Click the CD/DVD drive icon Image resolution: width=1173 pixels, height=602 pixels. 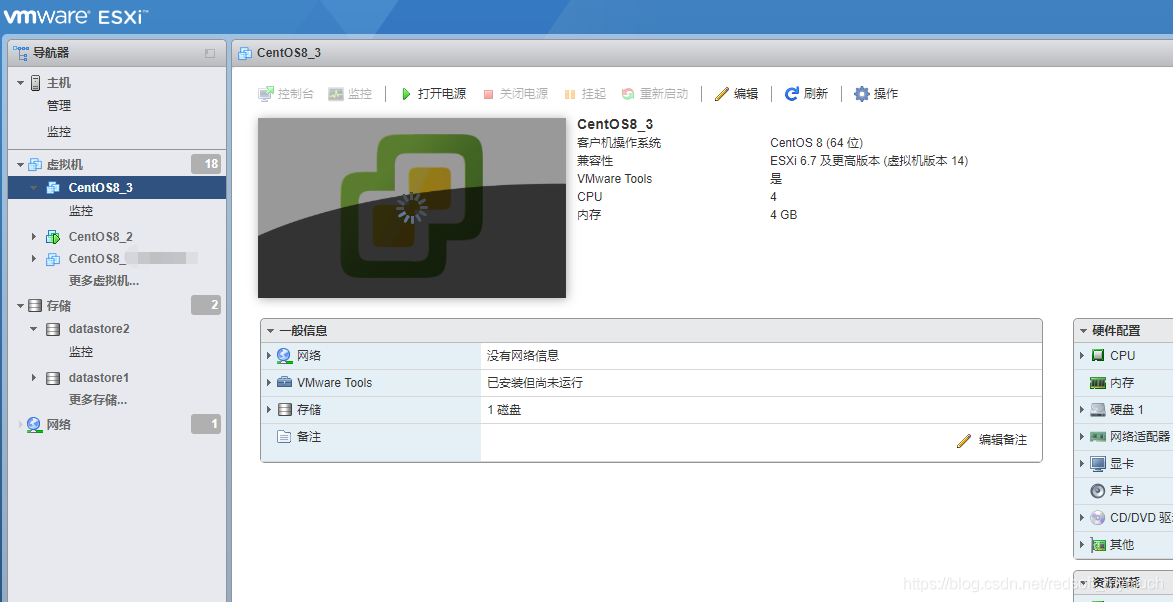(1097, 517)
